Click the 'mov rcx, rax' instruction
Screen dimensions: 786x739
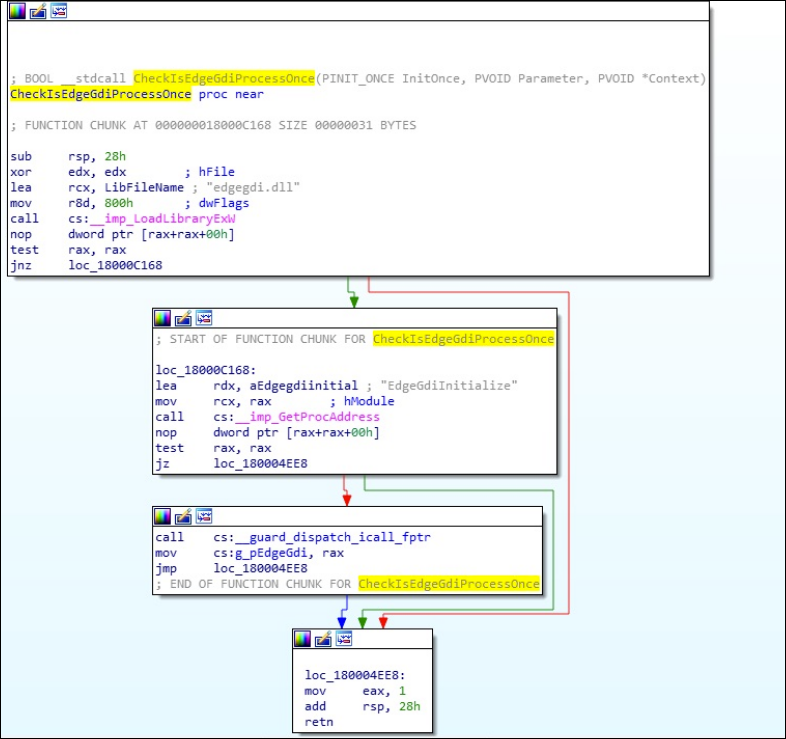pos(213,401)
